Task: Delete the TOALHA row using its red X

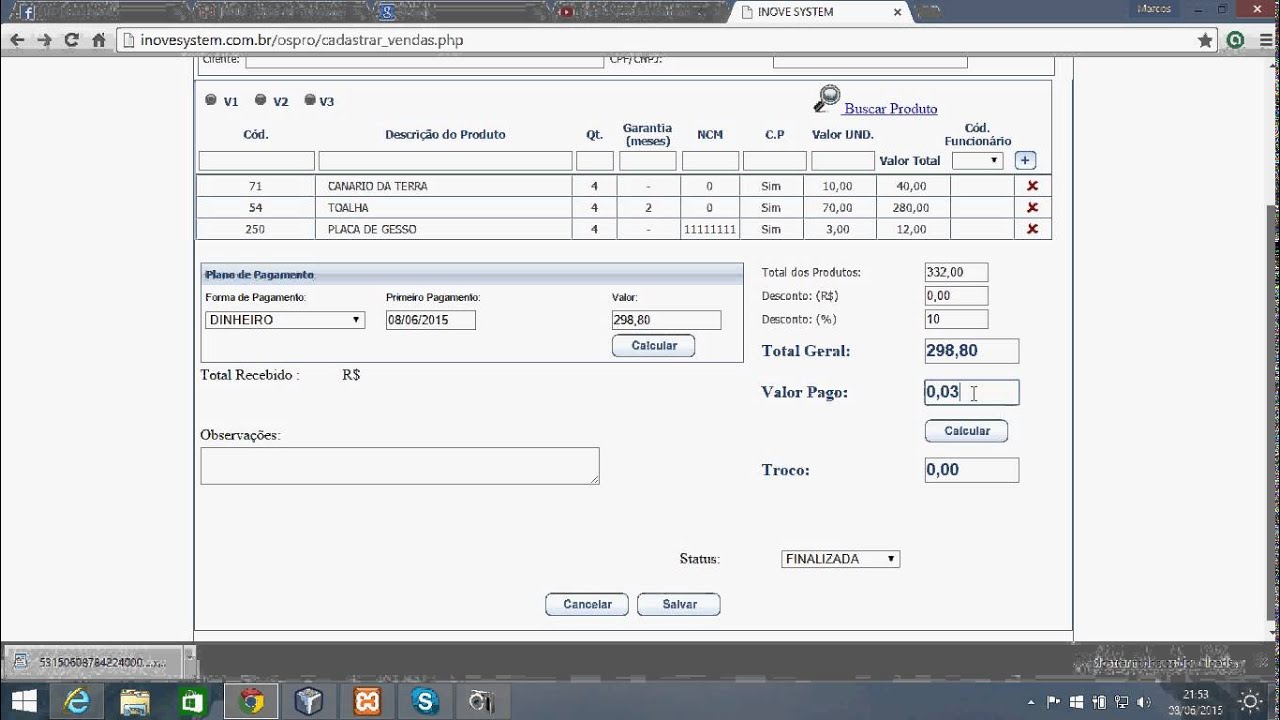Action: coord(1032,208)
